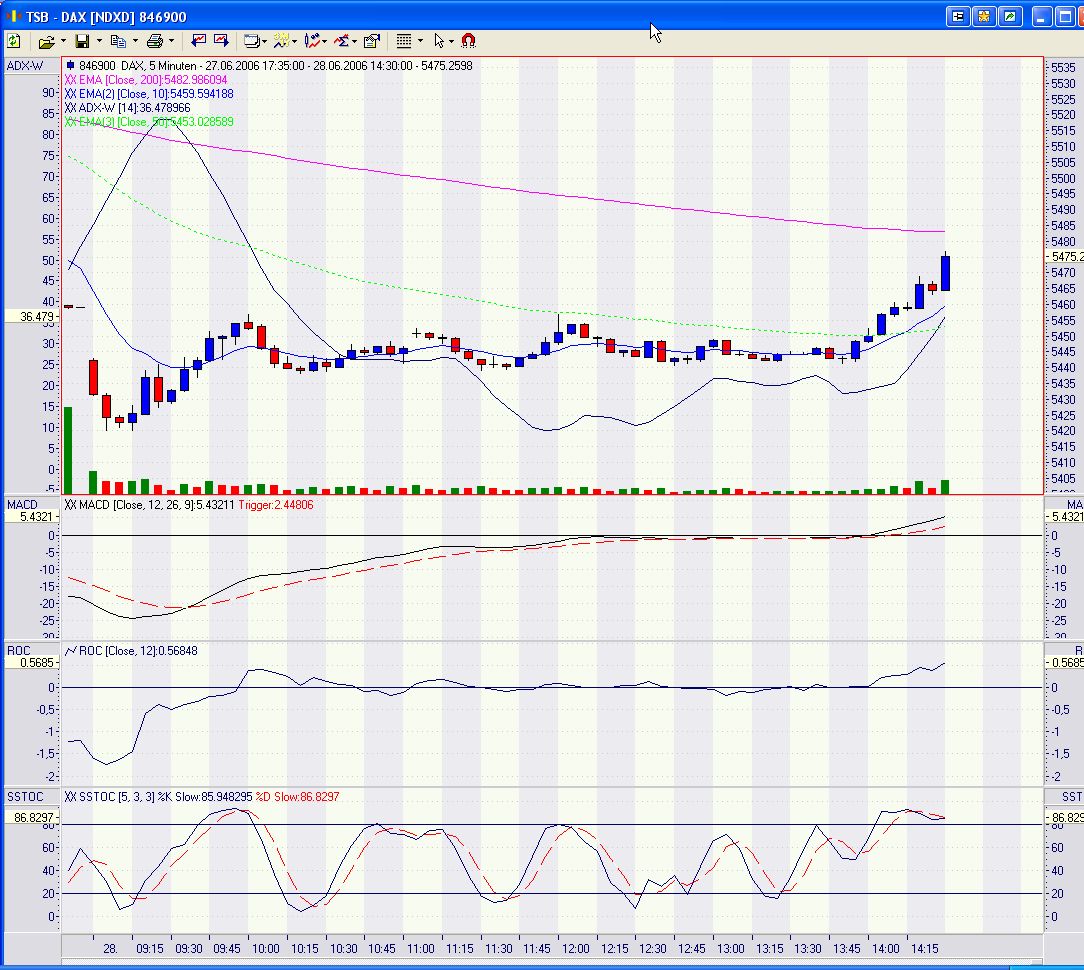
Task: Open the grid lines dropdown menu
Action: tap(420, 41)
